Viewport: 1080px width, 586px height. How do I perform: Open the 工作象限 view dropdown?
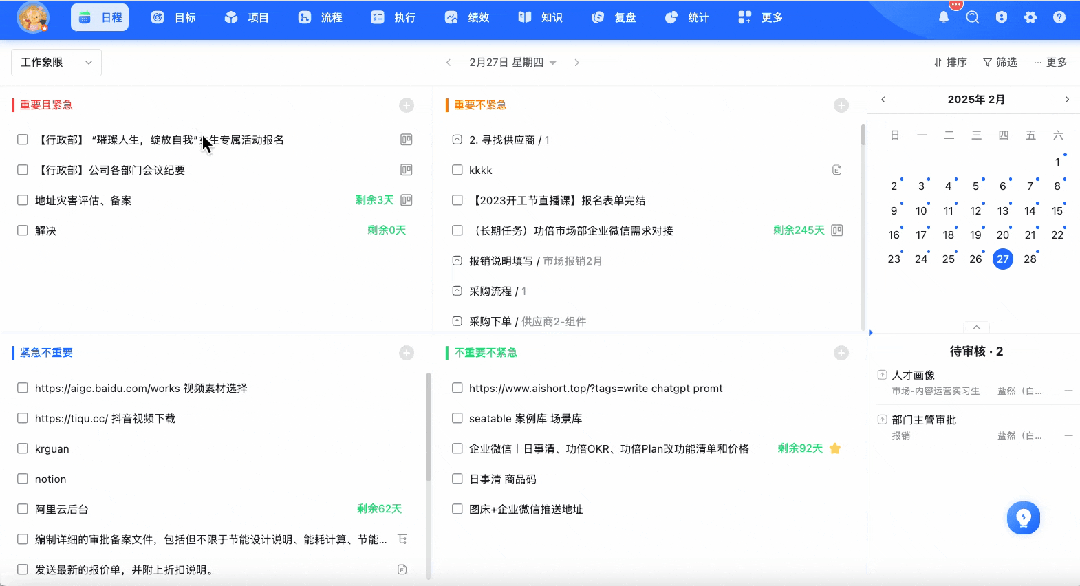(x=55, y=62)
